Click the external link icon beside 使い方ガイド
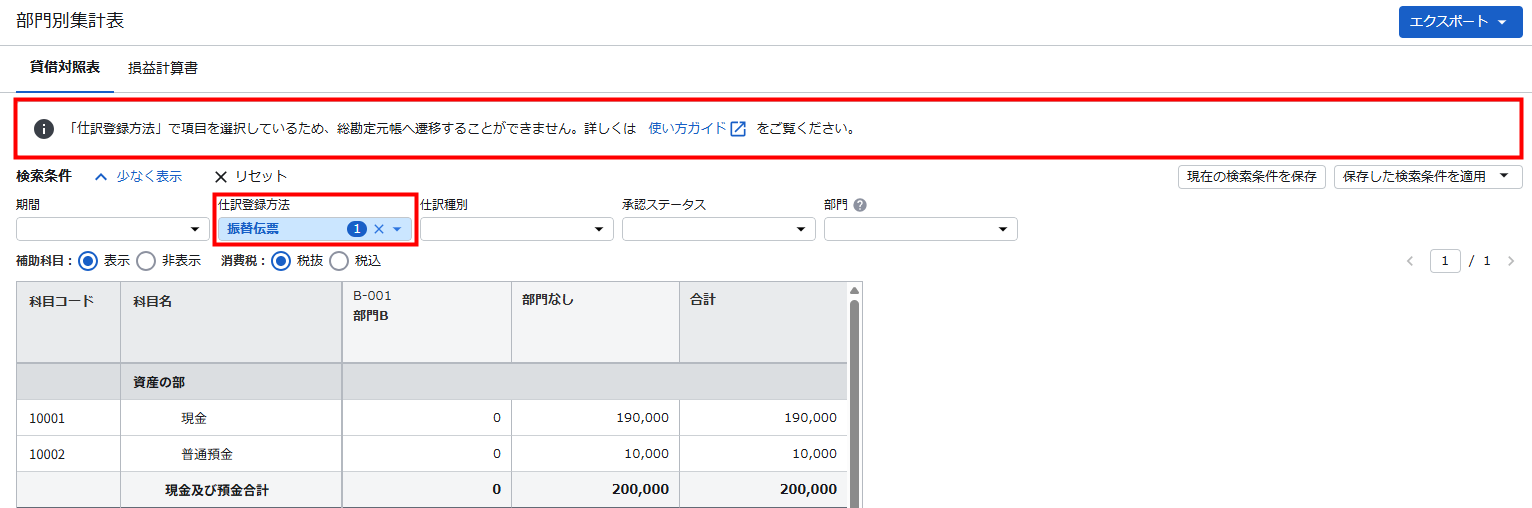The height and width of the screenshot is (508, 1532). pyautogui.click(x=738, y=129)
